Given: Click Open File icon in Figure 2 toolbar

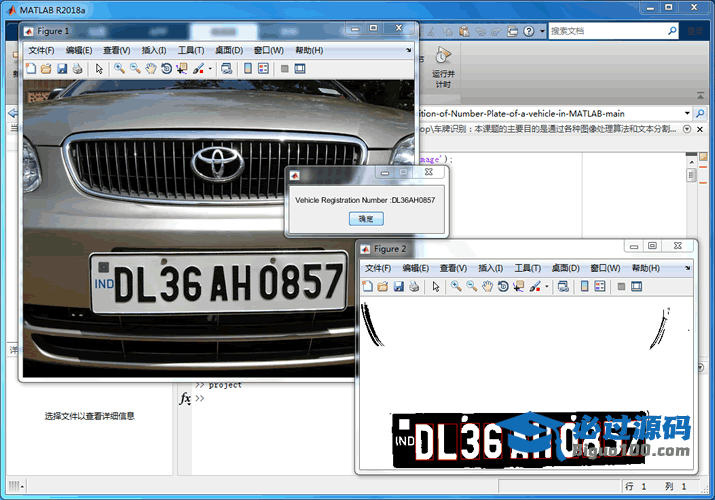Looking at the screenshot, I should point(383,286).
